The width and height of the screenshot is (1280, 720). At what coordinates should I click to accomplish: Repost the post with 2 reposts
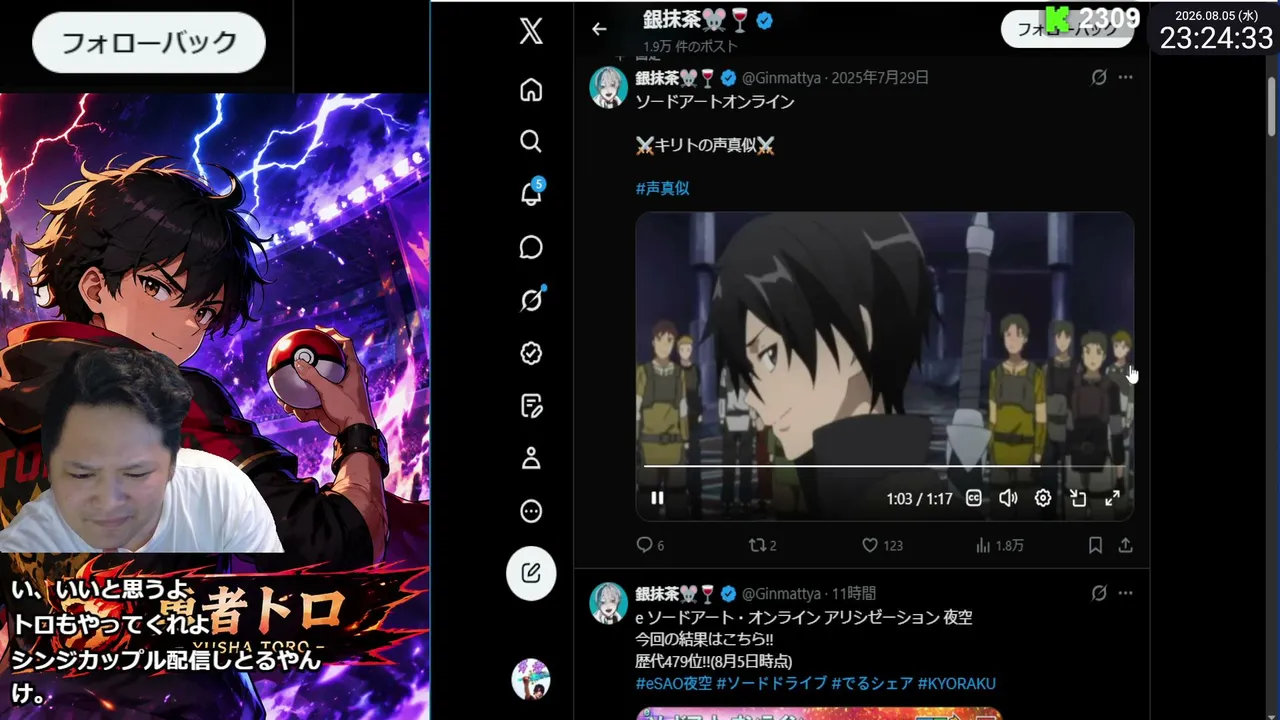763,545
